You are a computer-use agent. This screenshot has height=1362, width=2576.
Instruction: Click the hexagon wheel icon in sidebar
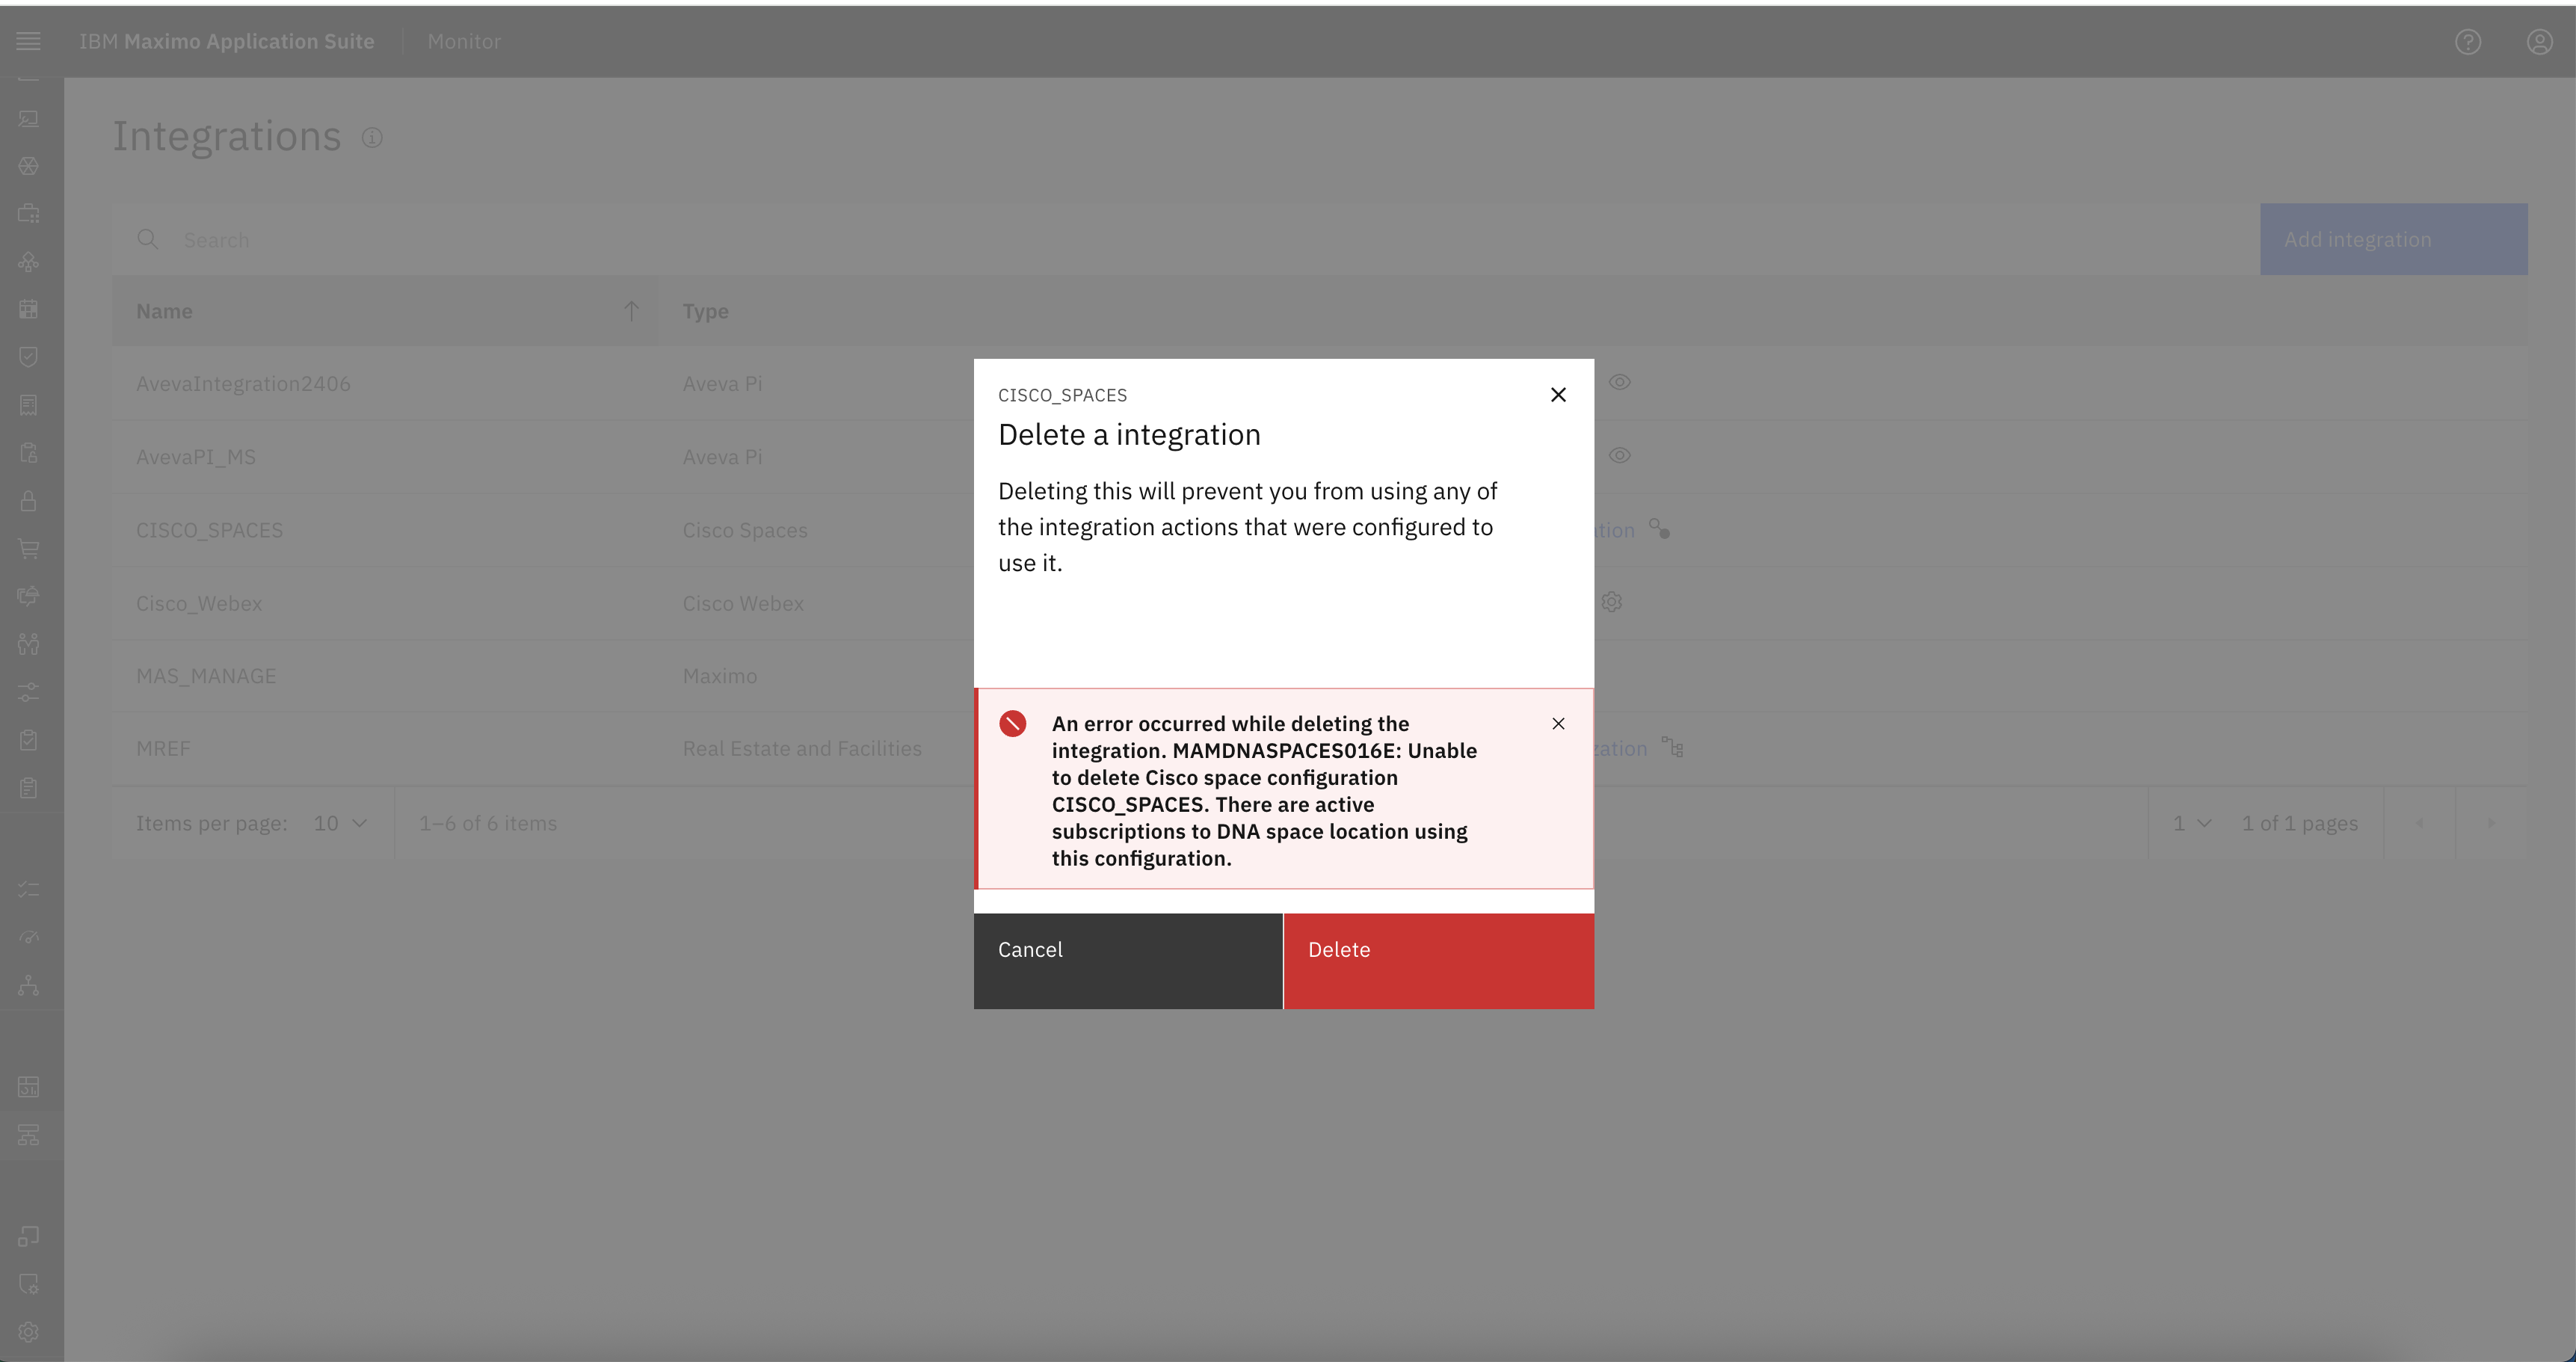28,166
